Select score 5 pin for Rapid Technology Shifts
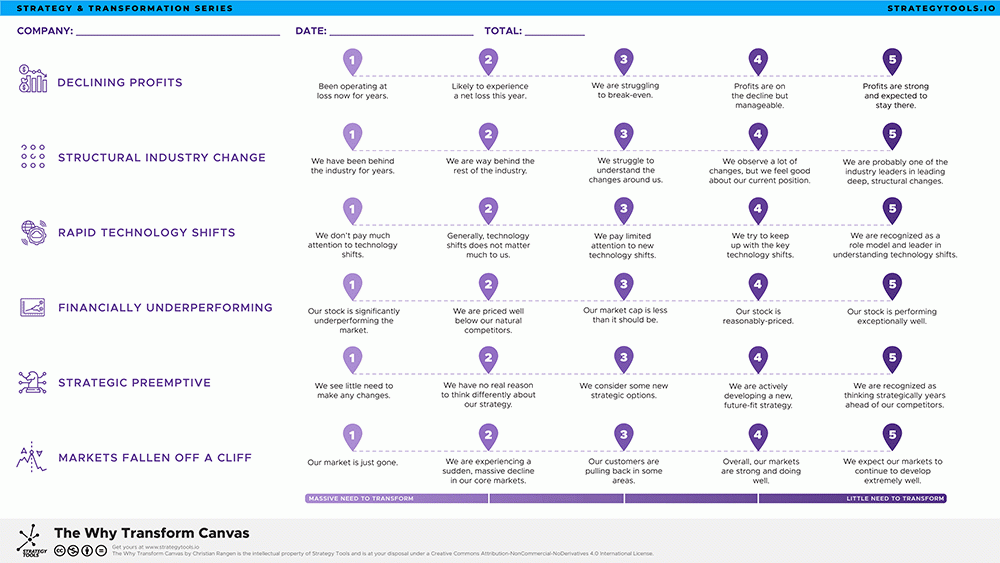Viewport: 1000px width, 563px height. [892, 211]
